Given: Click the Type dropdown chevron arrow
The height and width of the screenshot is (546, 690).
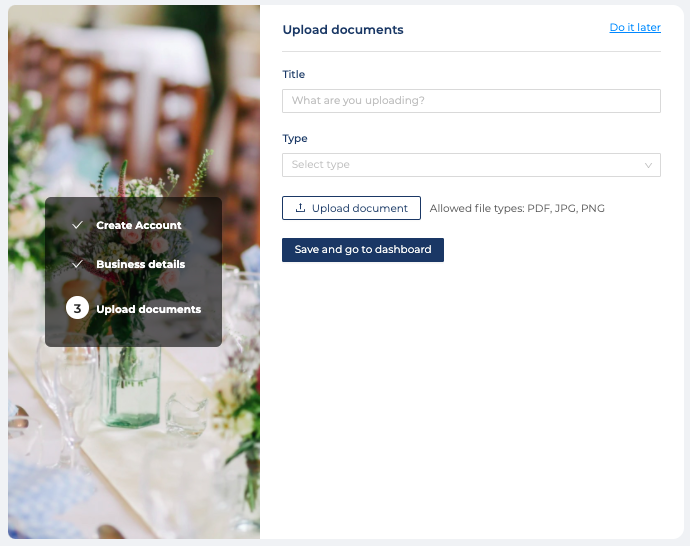Looking at the screenshot, I should [x=648, y=165].
